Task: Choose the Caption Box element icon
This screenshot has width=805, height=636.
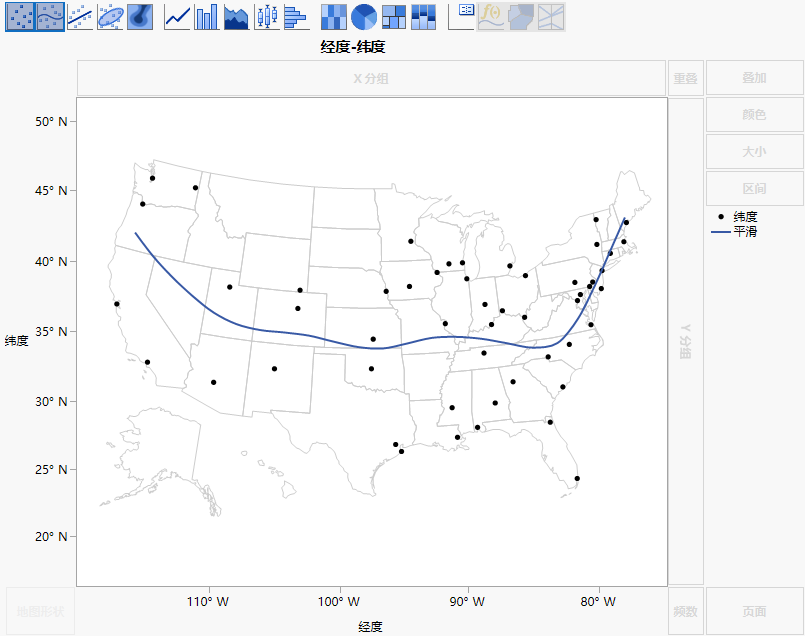Action: [x=461, y=17]
